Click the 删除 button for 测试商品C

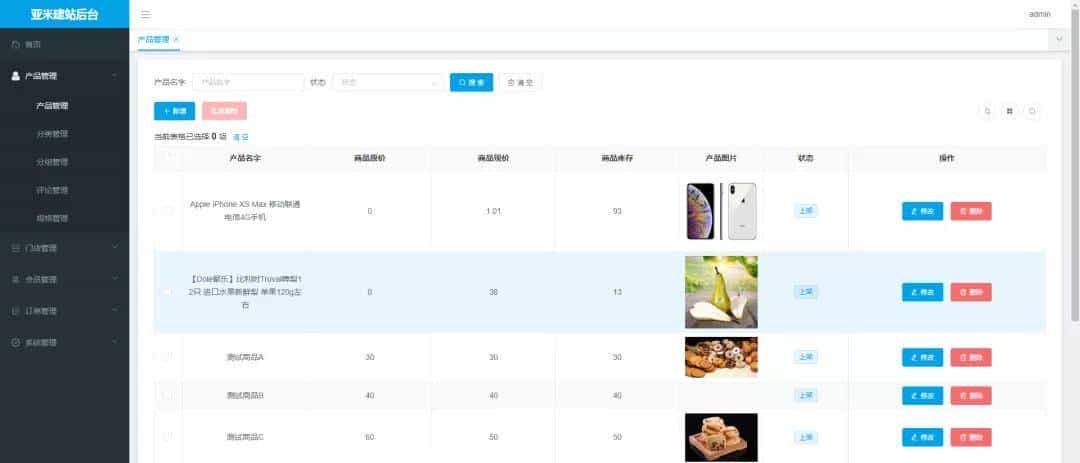coord(970,438)
